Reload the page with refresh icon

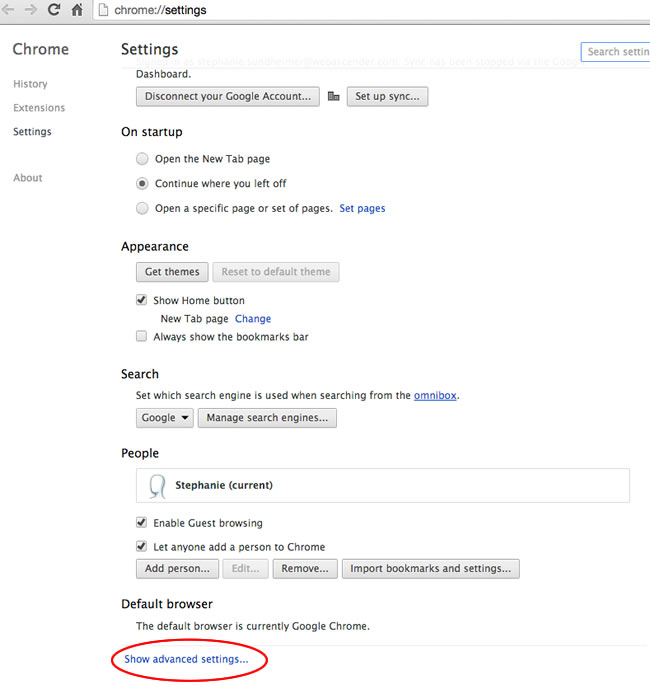53,10
